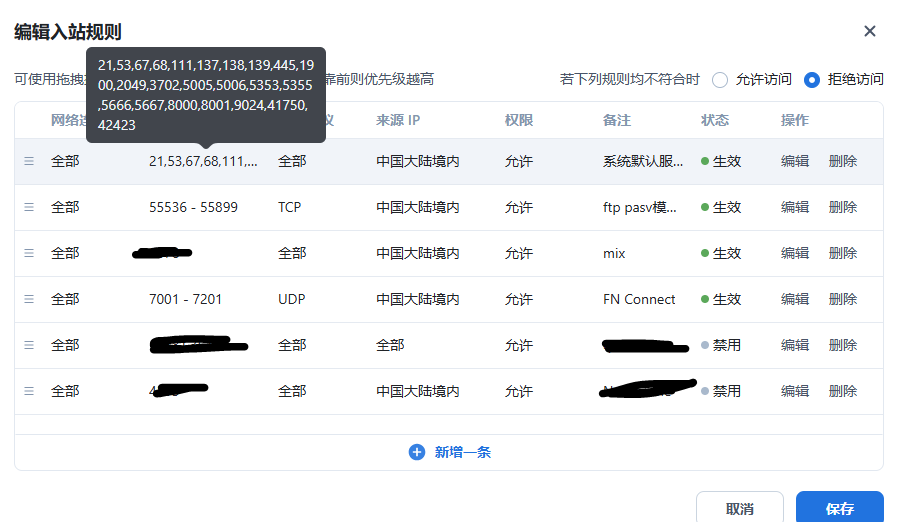Click the 操作 column header
903x522 pixels.
coord(795,120)
